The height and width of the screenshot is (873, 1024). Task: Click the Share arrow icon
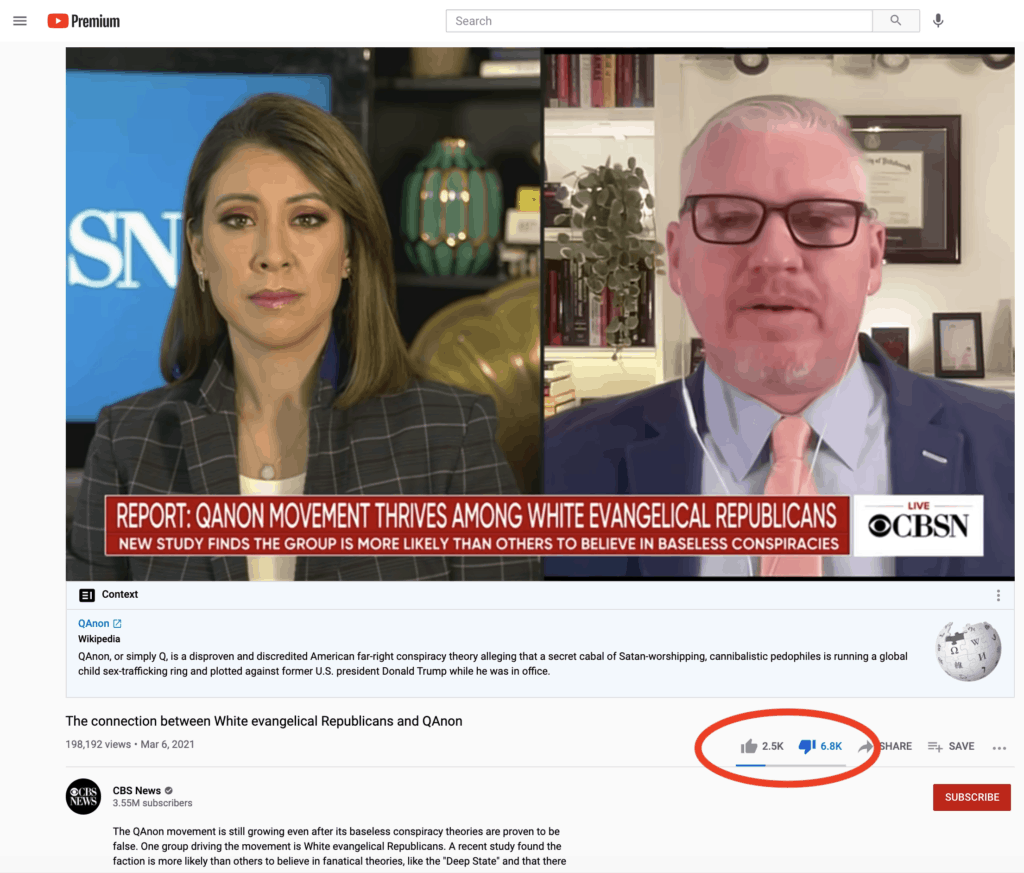pyautogui.click(x=866, y=746)
